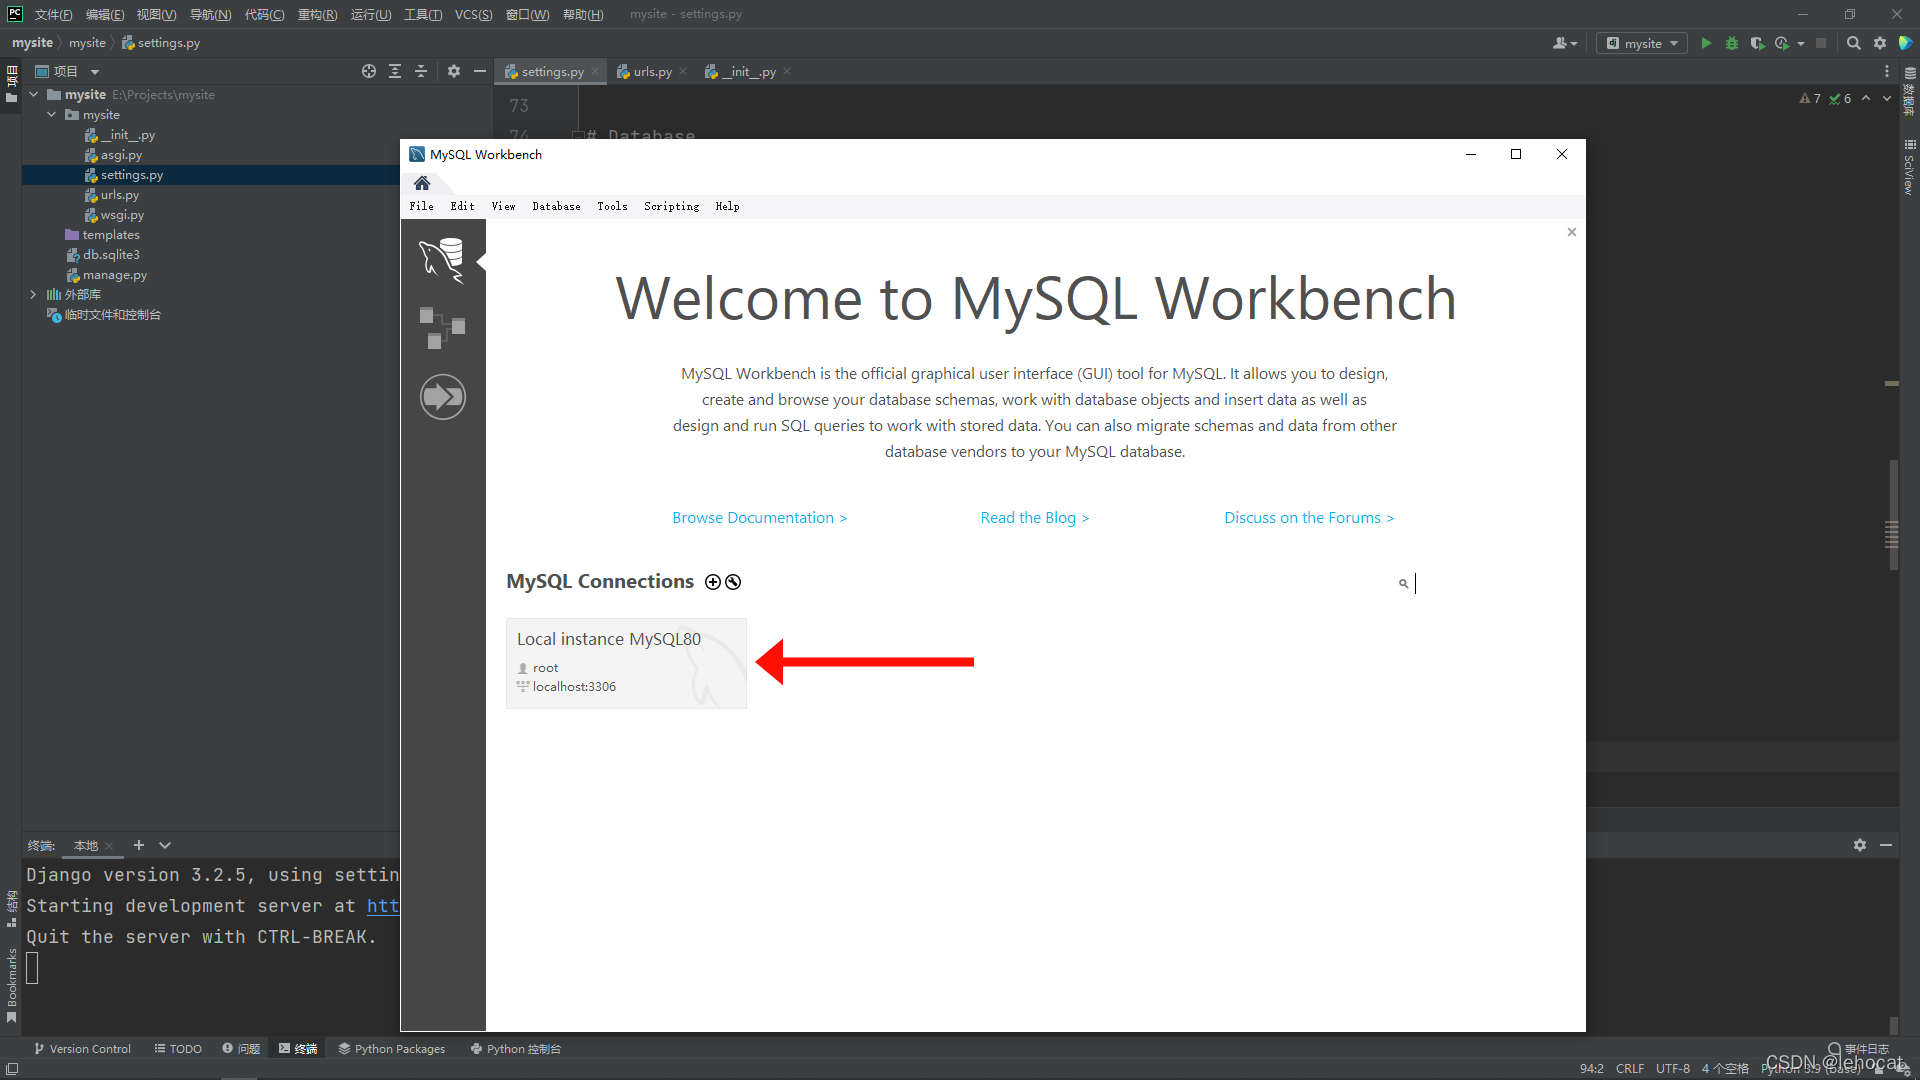Screen dimensions: 1920x1080
Task: Go to next highlighted error arrow
Action: tap(1887, 98)
